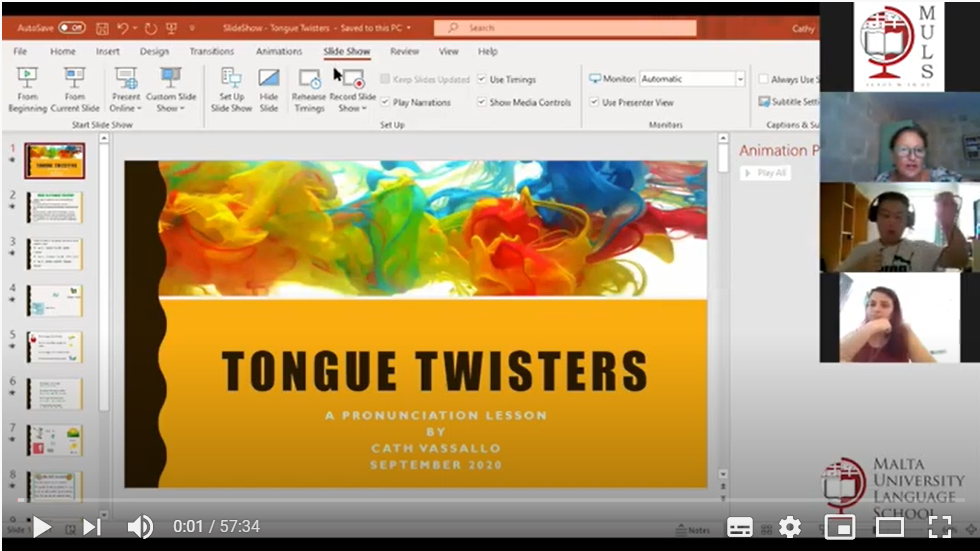Screen dimensions: 980x551
Task: Enable miniplayer mode
Action: point(839,527)
